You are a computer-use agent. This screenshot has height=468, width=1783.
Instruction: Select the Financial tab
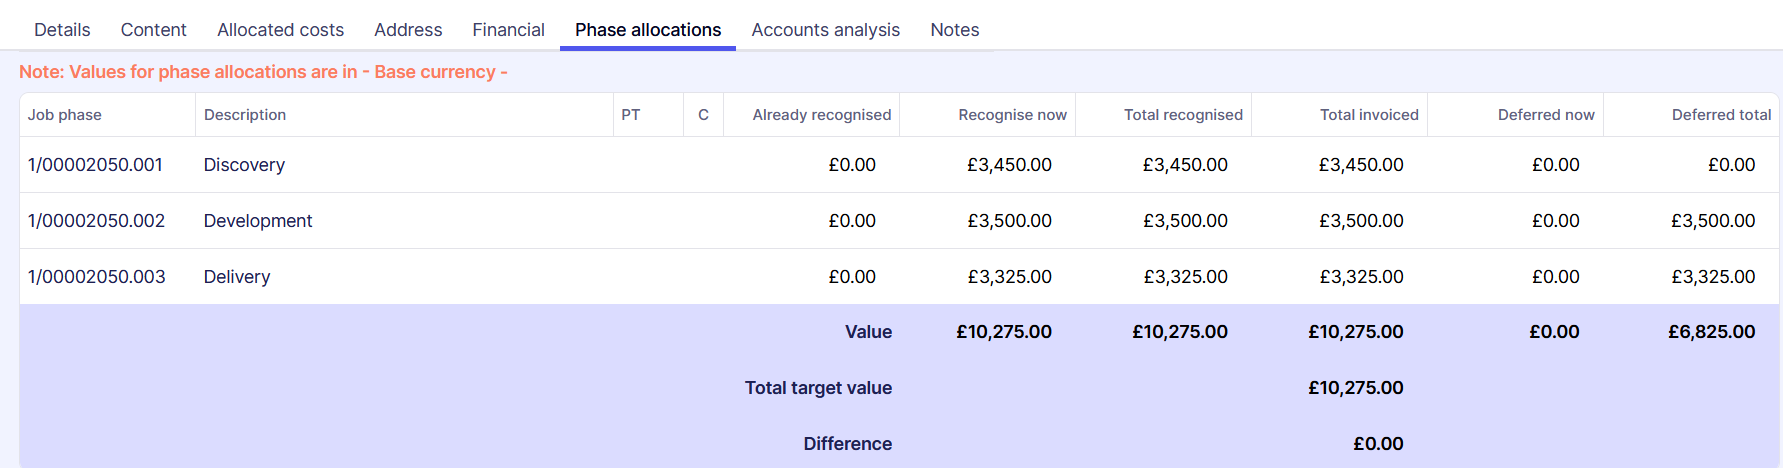point(508,30)
